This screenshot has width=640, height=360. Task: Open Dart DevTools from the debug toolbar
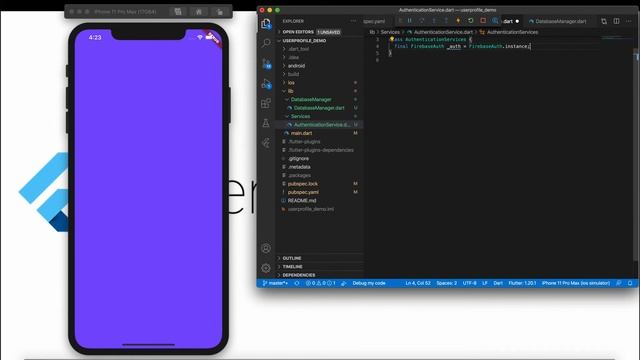click(495, 21)
